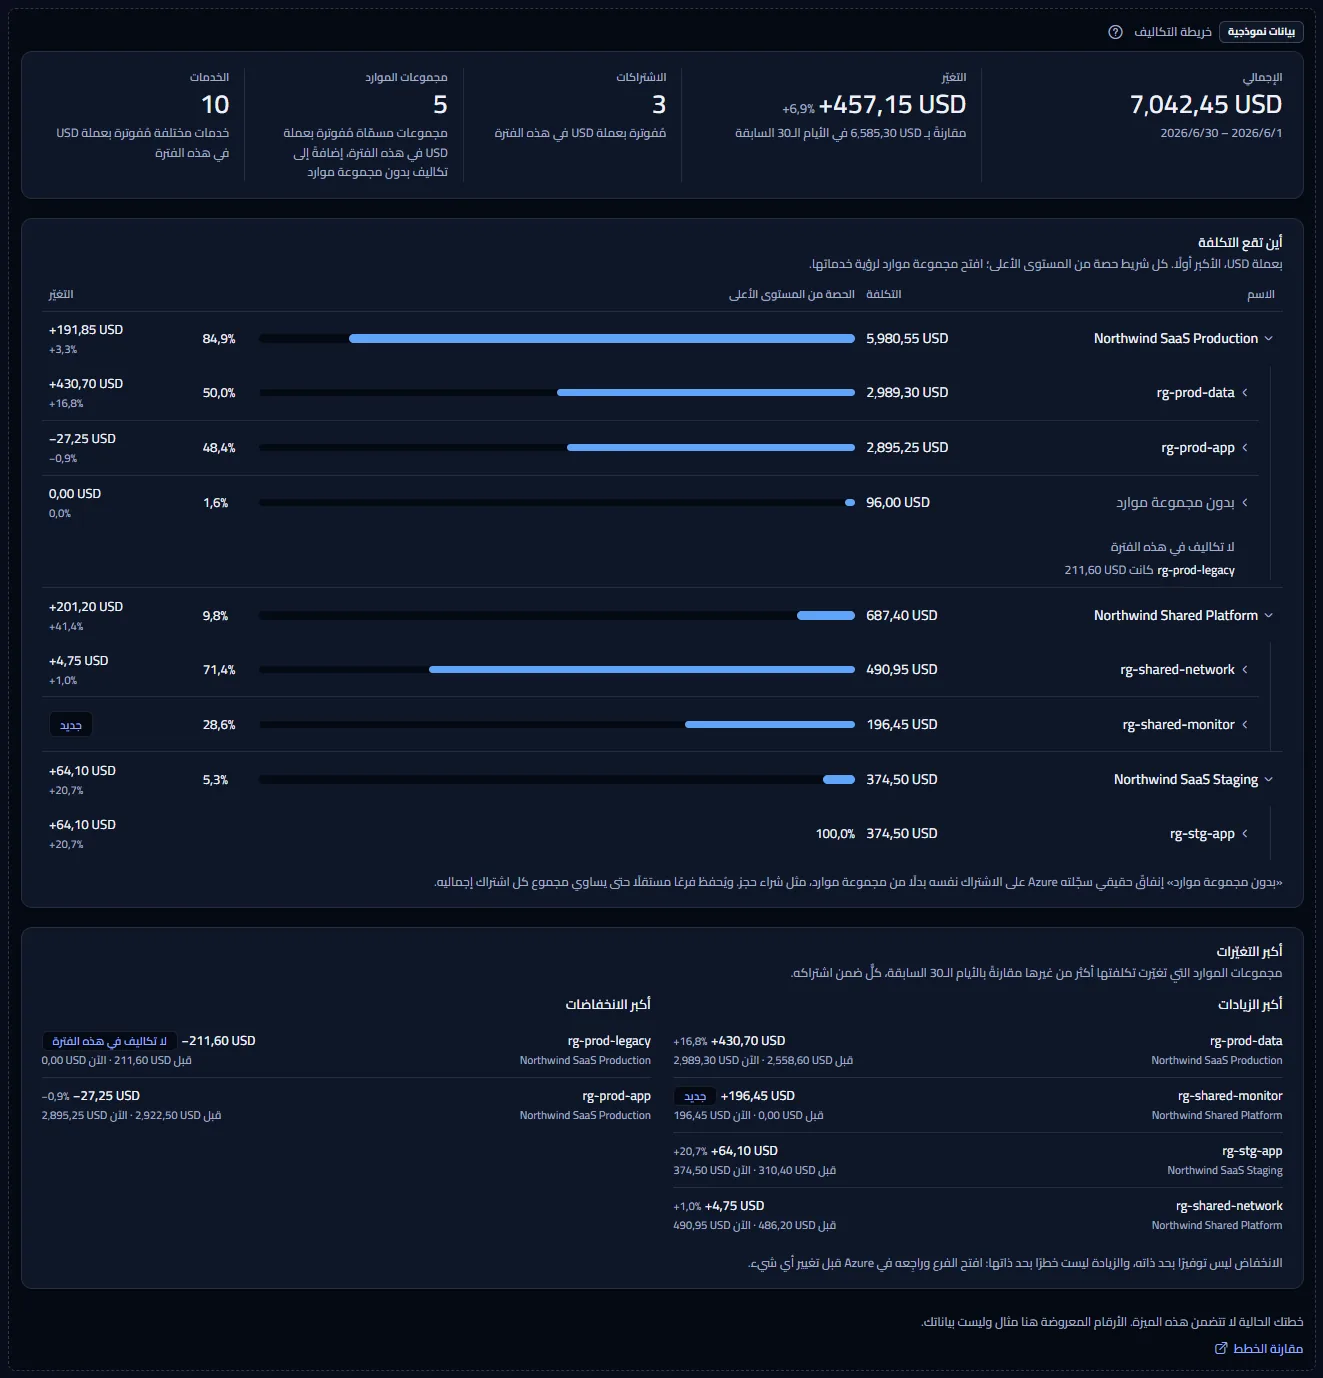1323x1378 pixels.
Task: Click the 84,9% share value
Action: pyautogui.click(x=219, y=339)
